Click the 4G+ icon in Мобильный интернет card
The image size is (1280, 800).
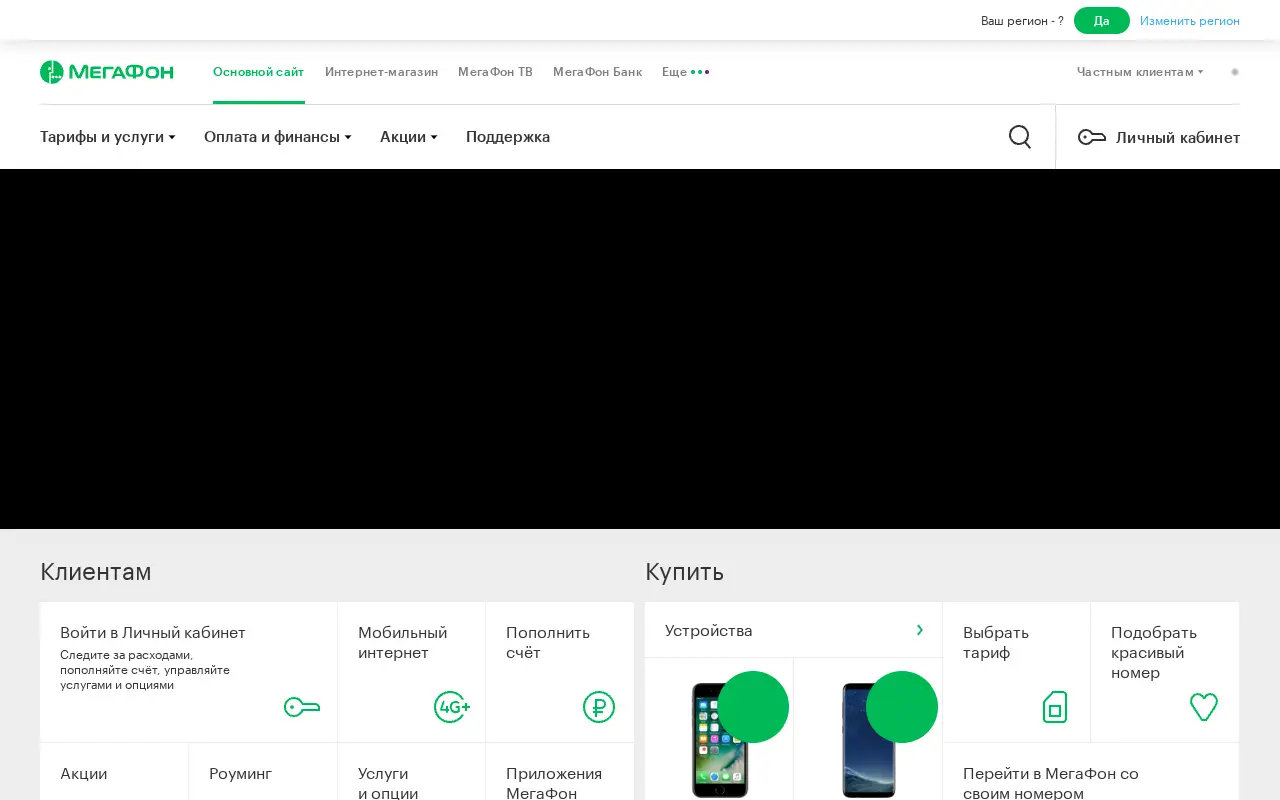point(452,707)
